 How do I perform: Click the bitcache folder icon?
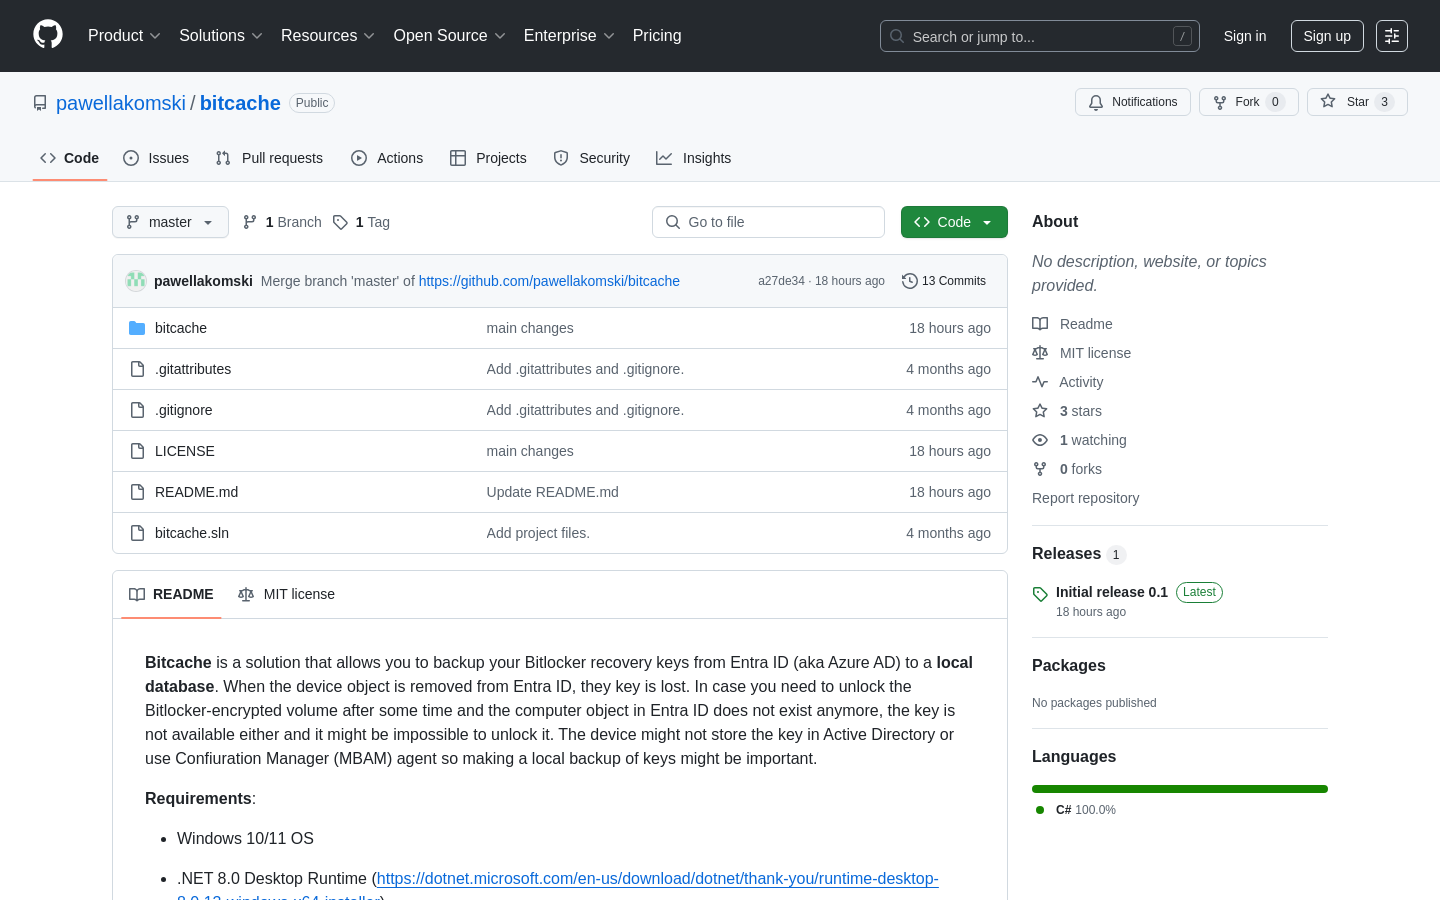coord(137,328)
